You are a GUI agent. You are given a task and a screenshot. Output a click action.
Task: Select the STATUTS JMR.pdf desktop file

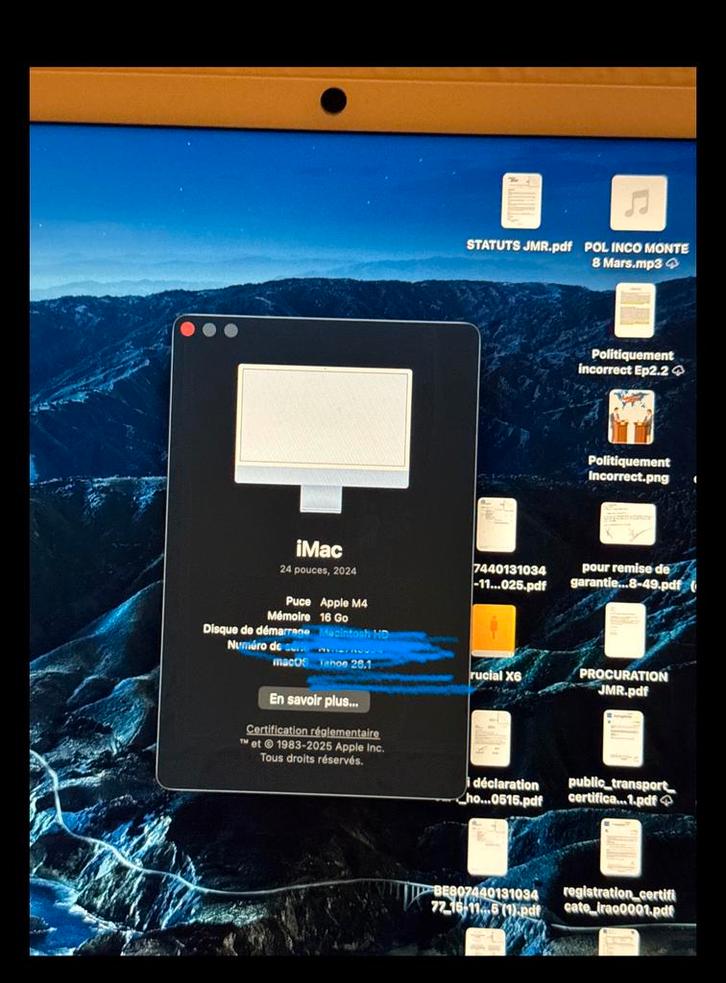(x=521, y=201)
